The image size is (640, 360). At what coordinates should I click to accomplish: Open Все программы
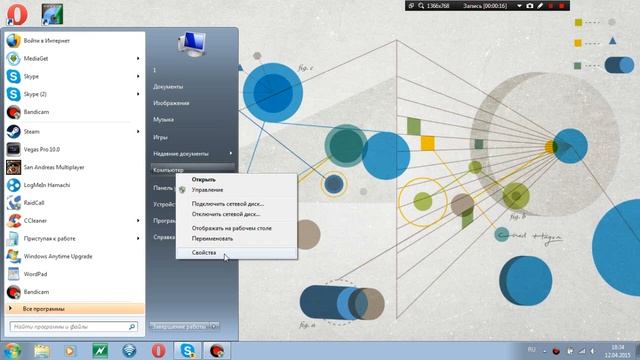[x=74, y=309]
